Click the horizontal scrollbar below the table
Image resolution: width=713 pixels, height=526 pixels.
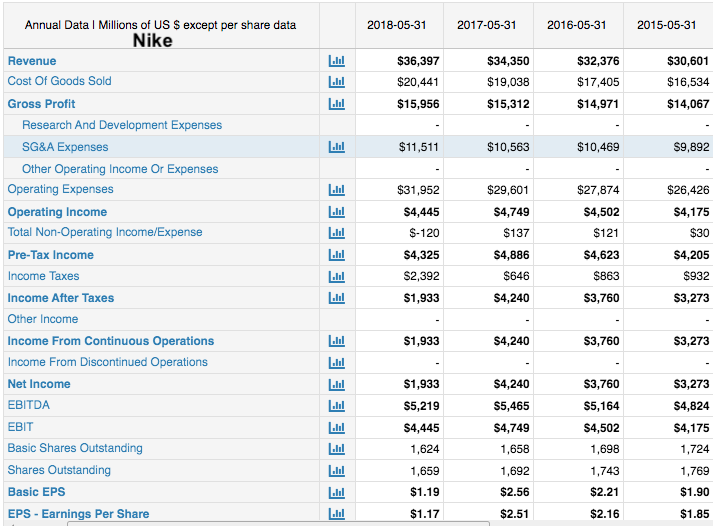(278, 524)
